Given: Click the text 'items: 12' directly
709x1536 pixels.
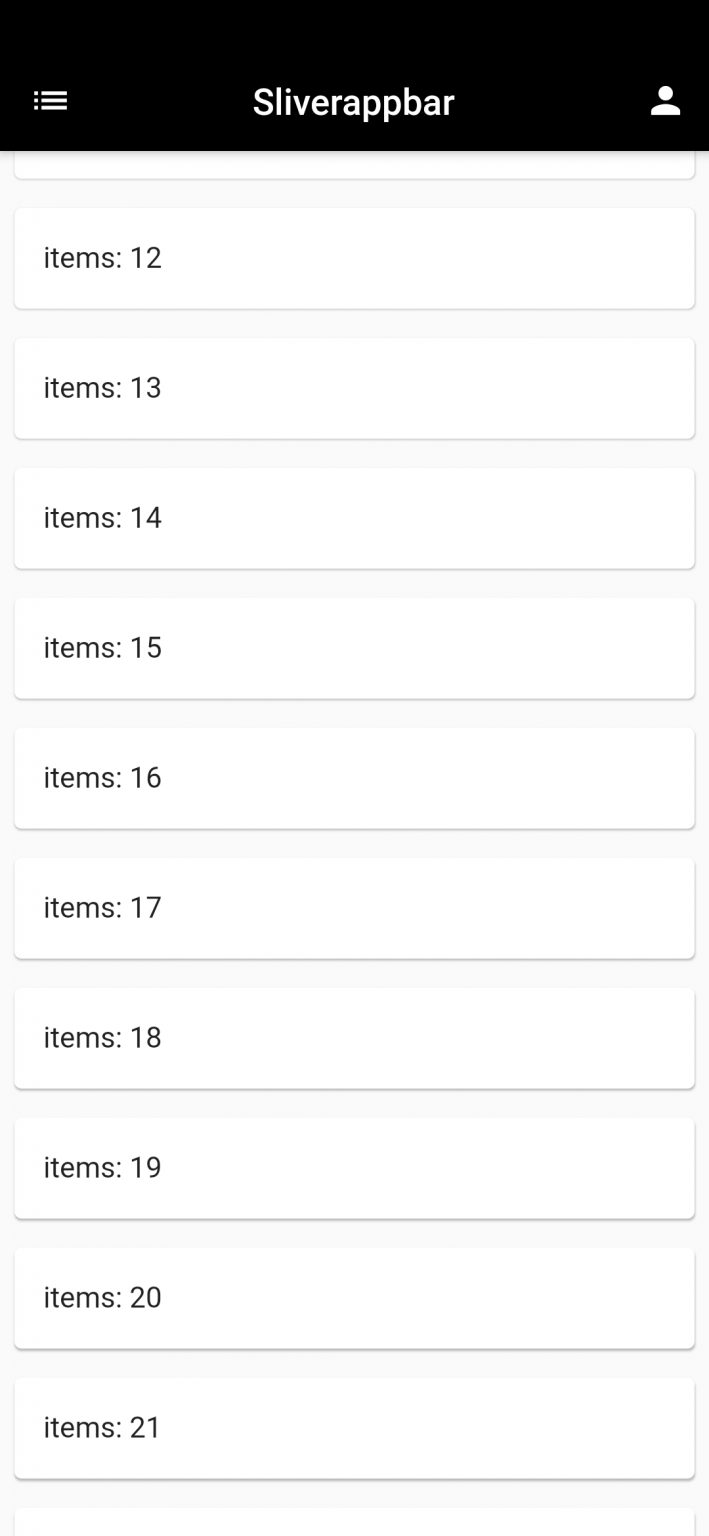Looking at the screenshot, I should [102, 258].
